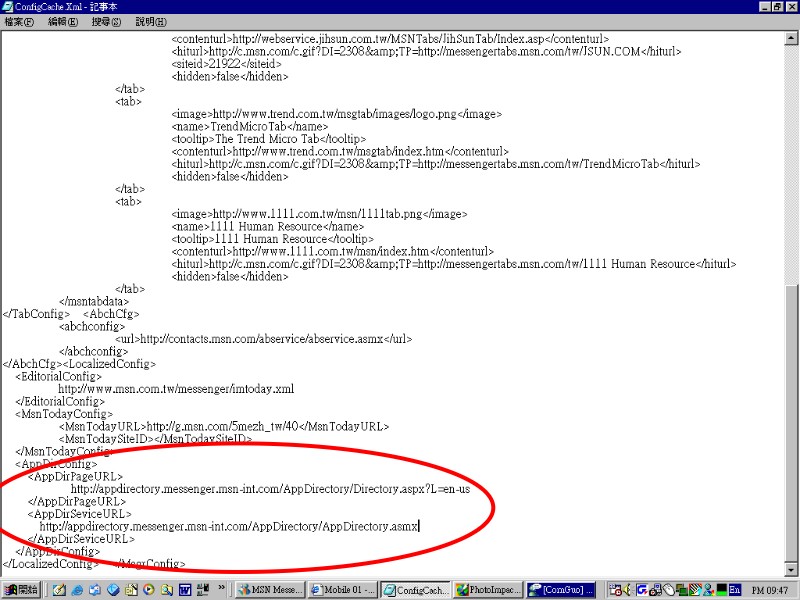Screen dimensions: 800x600
Task: Click the TrendMicroTab name line
Action: 249,127
